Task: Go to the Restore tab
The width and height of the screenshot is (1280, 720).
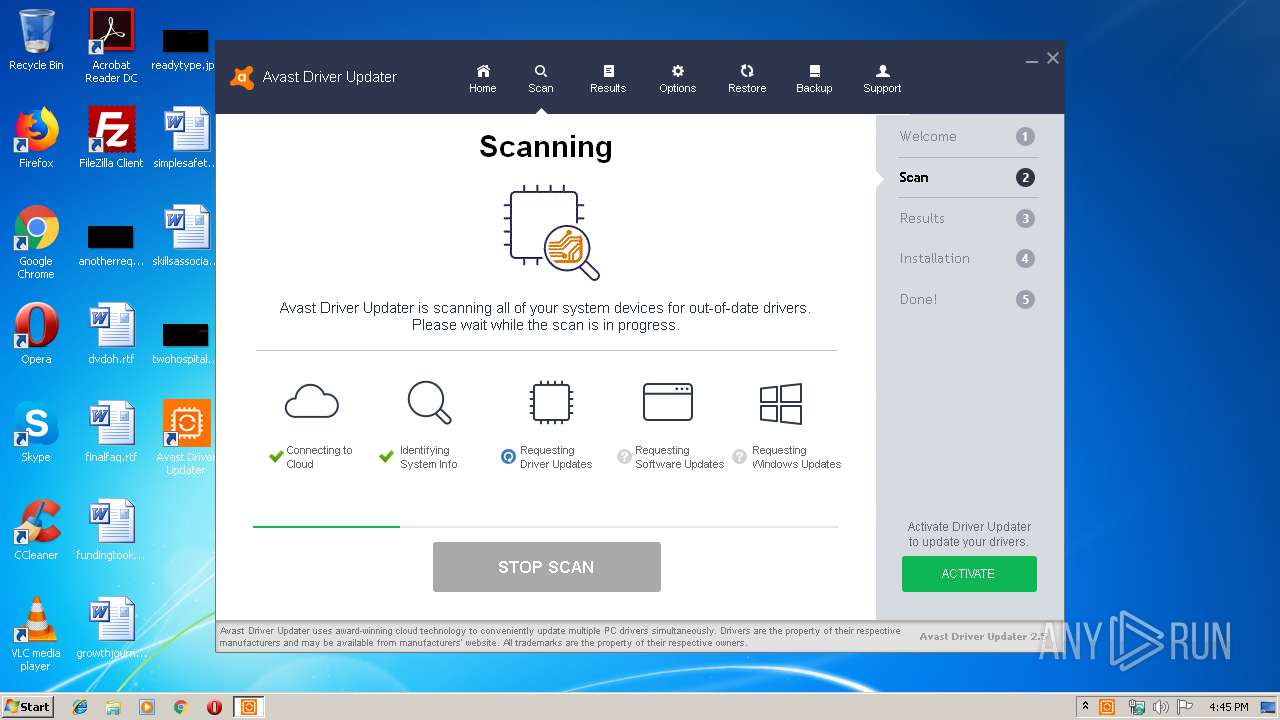Action: coord(747,79)
